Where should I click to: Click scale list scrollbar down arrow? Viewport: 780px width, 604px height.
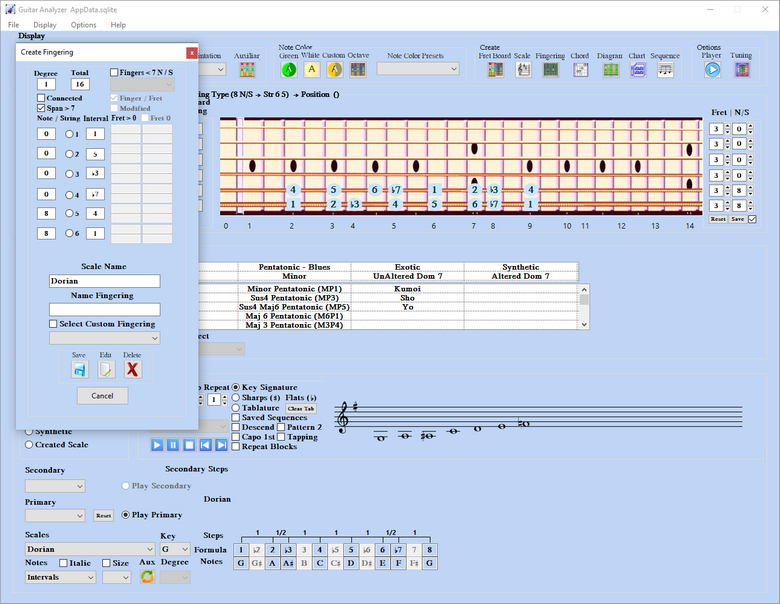[x=585, y=324]
